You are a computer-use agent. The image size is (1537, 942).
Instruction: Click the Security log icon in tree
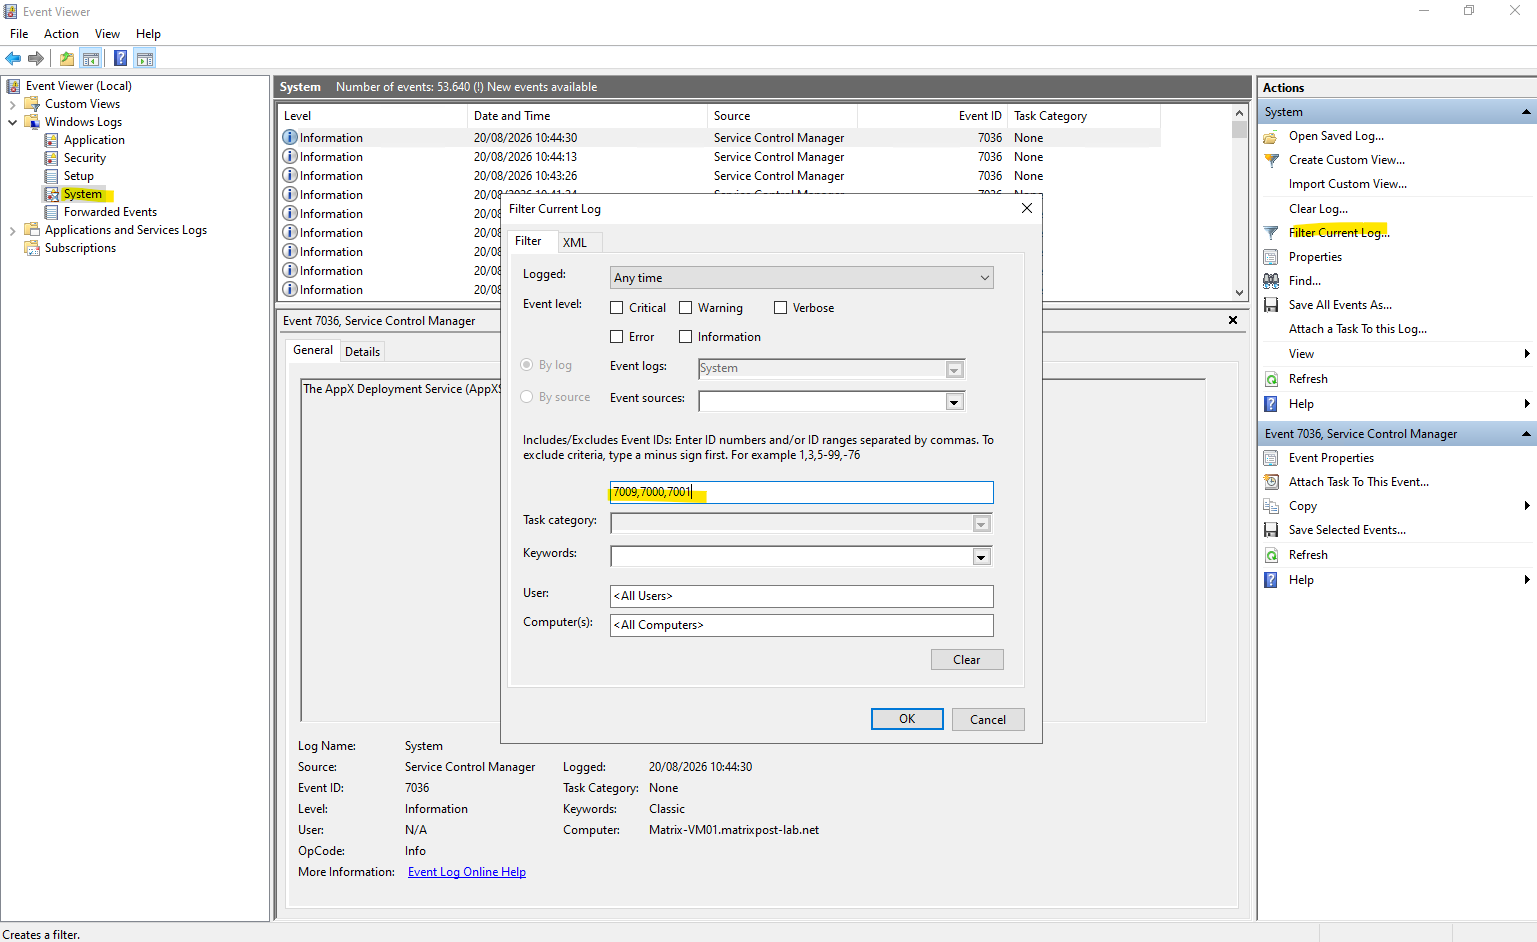[x=51, y=158]
